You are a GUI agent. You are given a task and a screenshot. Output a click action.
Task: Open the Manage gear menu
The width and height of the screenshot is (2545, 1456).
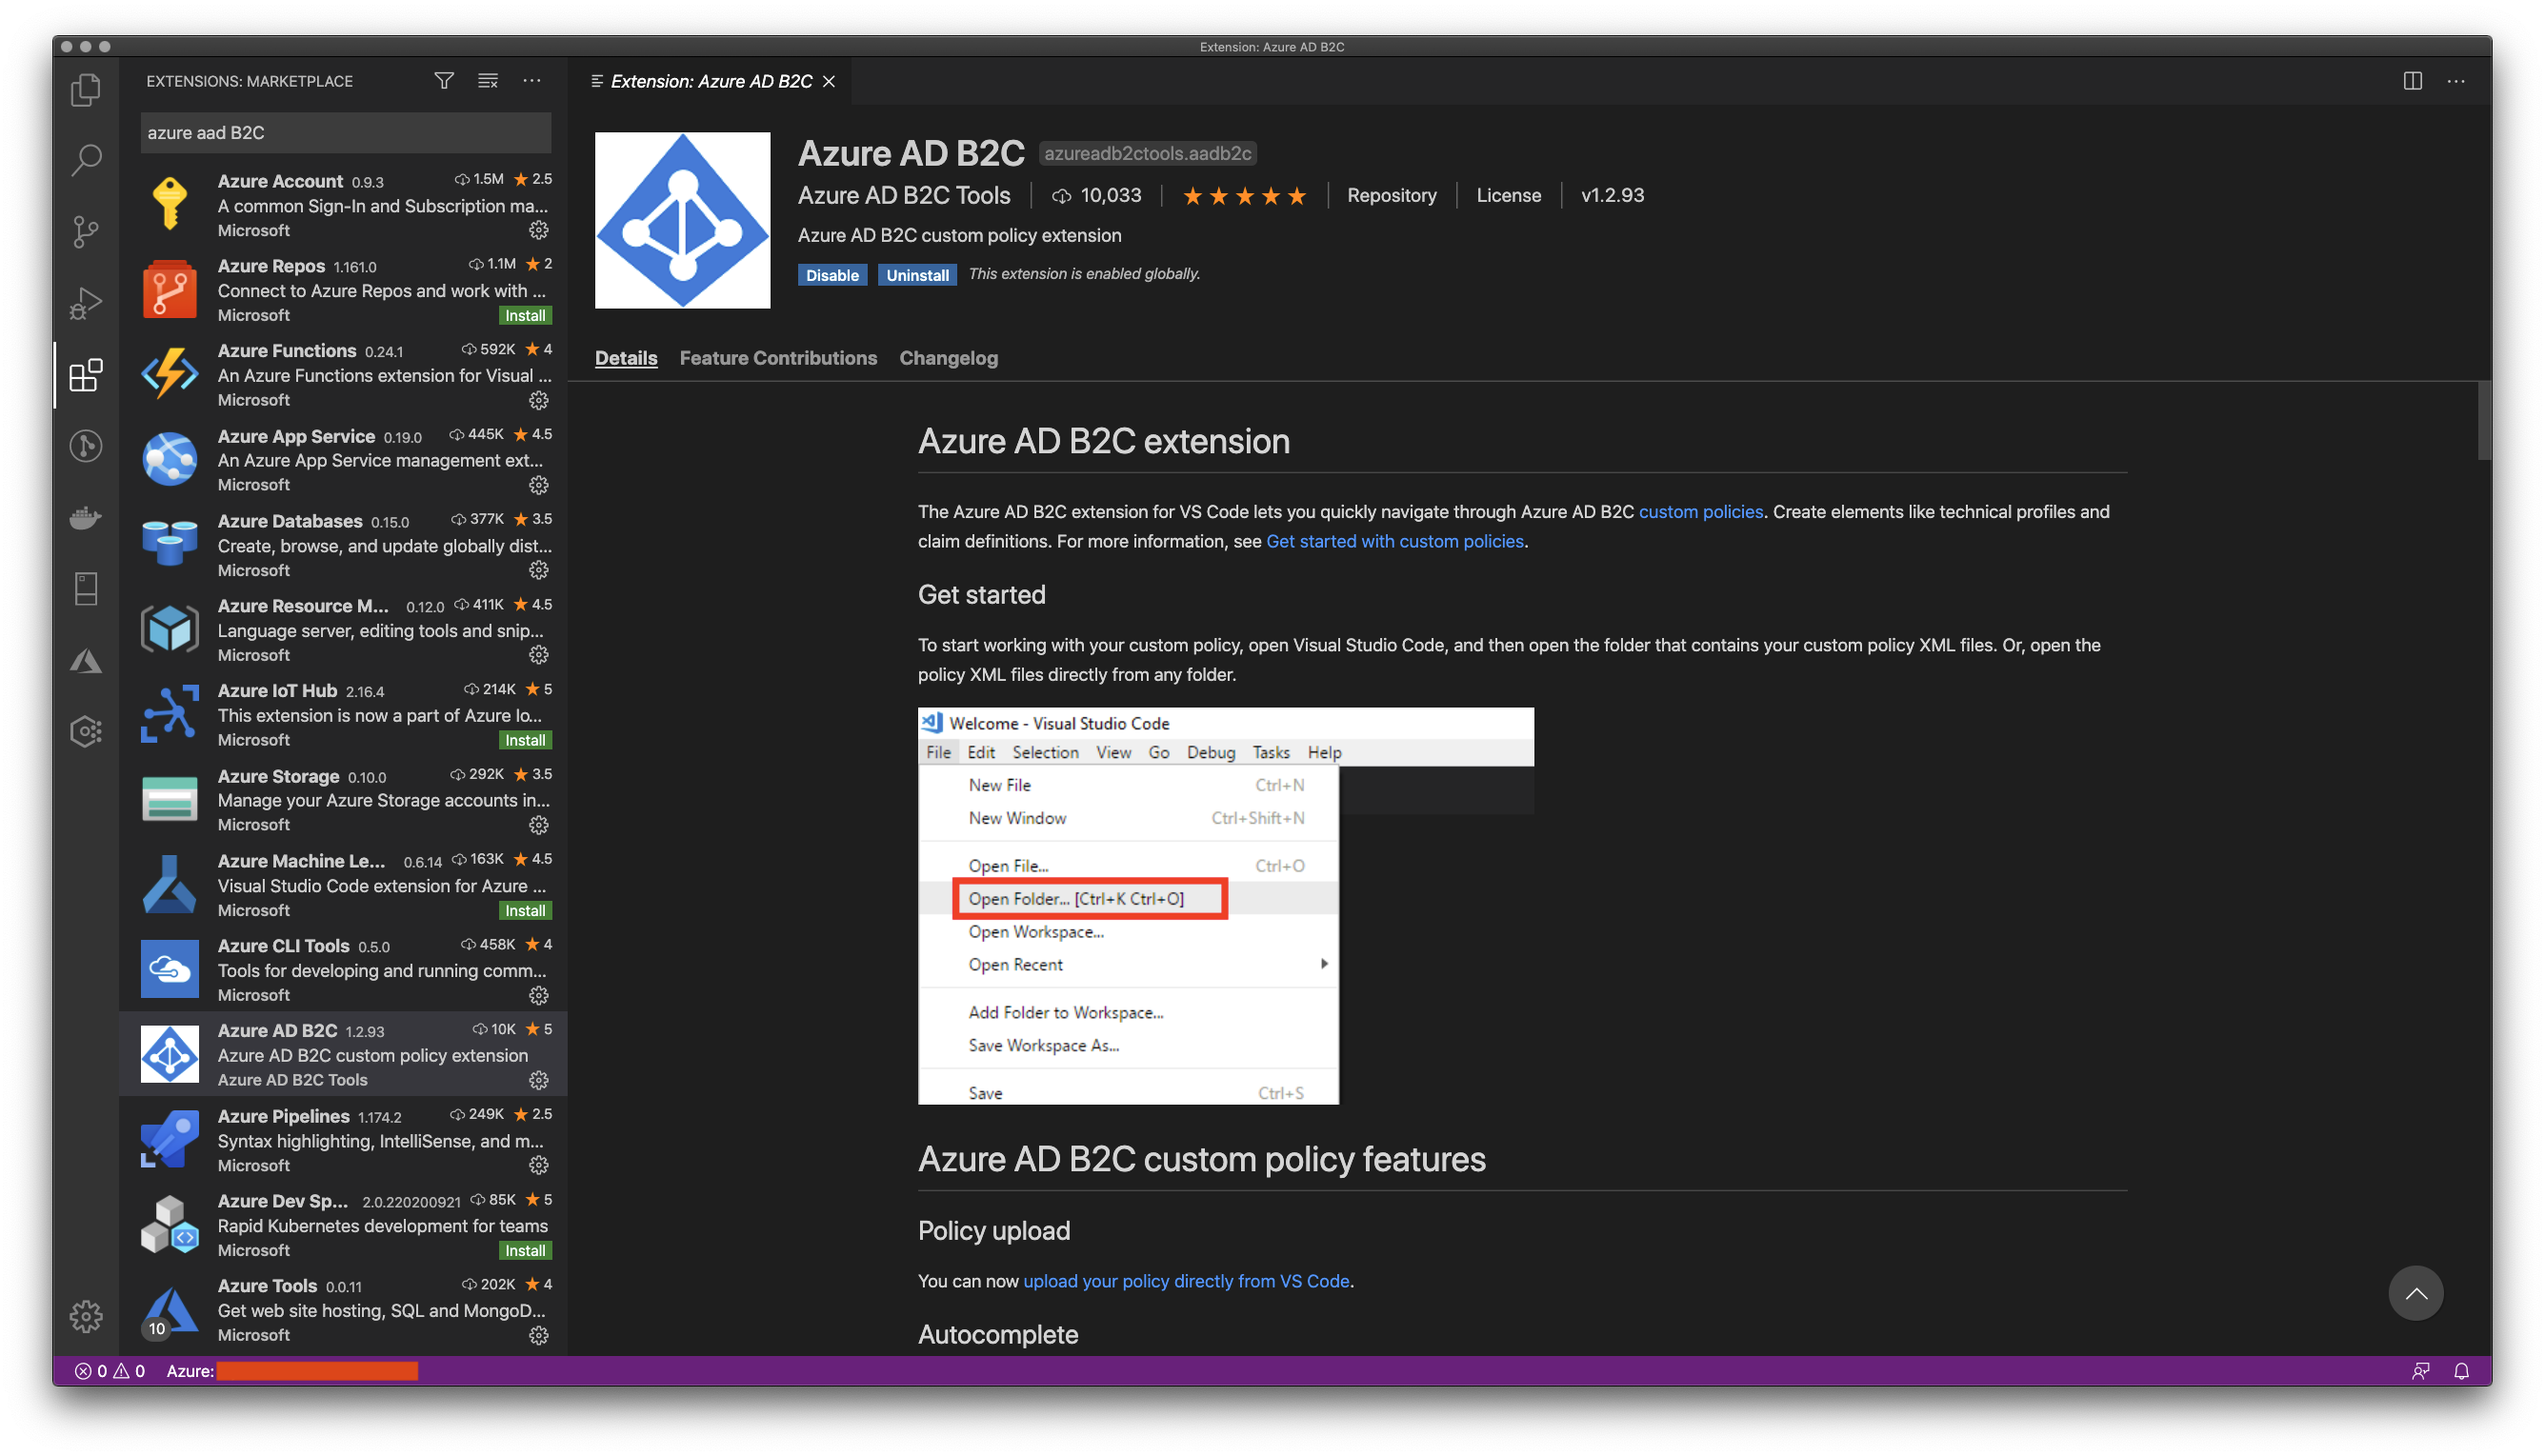[x=86, y=1318]
